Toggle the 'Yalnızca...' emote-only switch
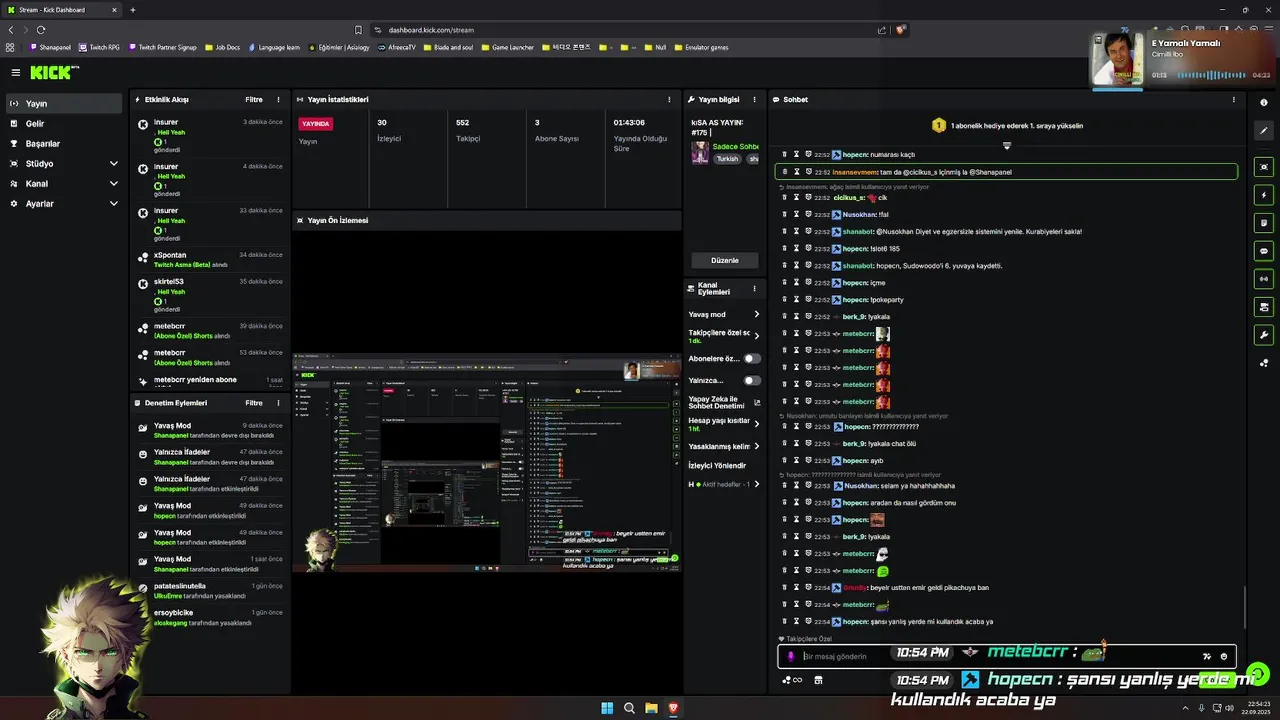The width and height of the screenshot is (1280, 720). (752, 381)
